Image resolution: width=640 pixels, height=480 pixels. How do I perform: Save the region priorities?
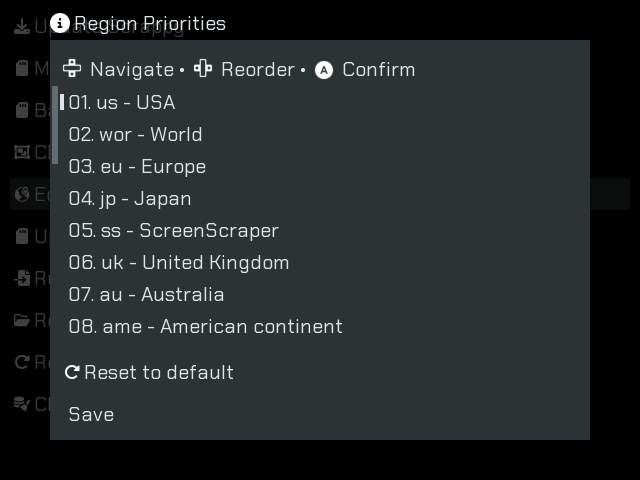(91, 414)
